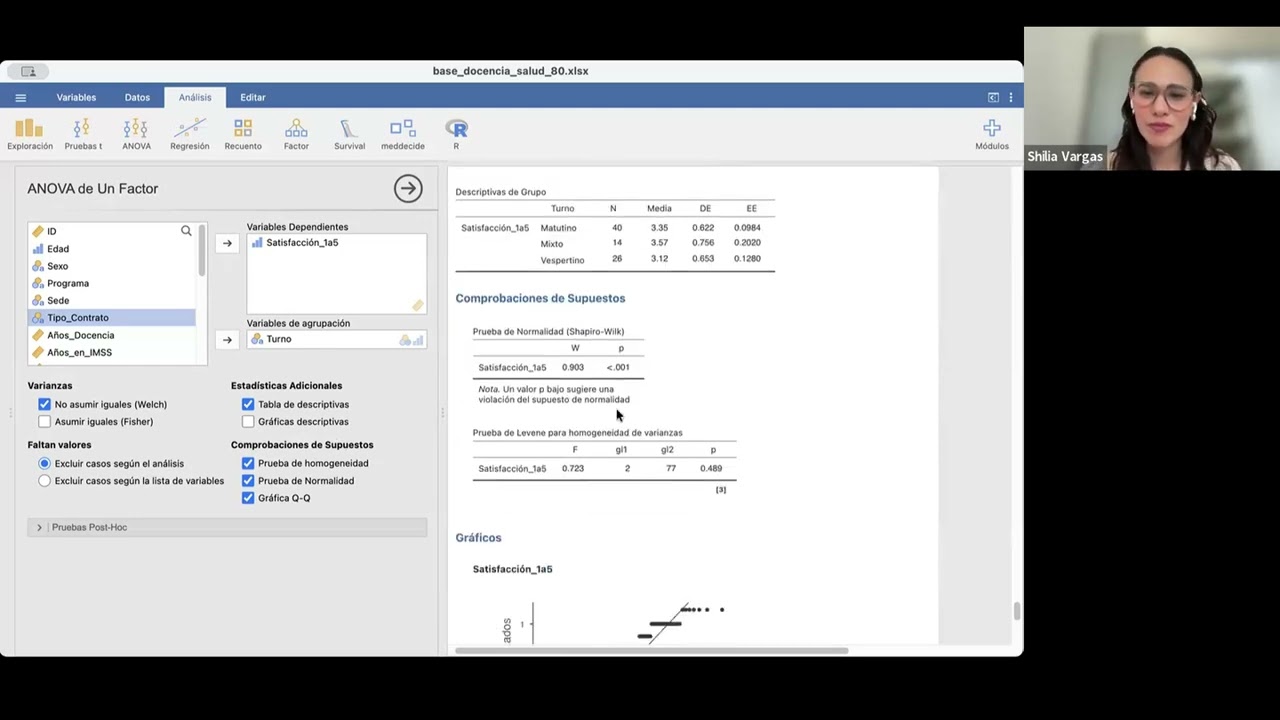
Task: Click the window sidebar icon in title bar
Action: (x=28, y=71)
